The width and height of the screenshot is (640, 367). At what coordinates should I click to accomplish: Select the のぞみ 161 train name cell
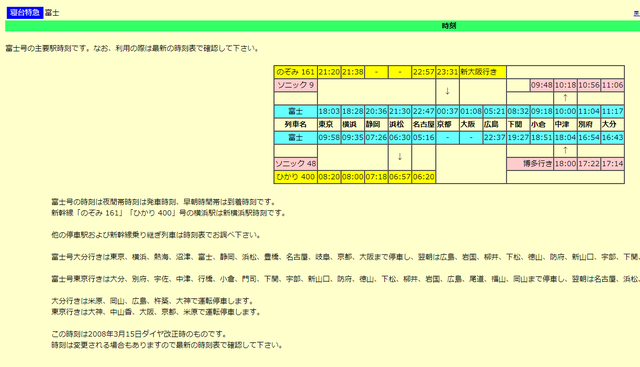[296, 72]
